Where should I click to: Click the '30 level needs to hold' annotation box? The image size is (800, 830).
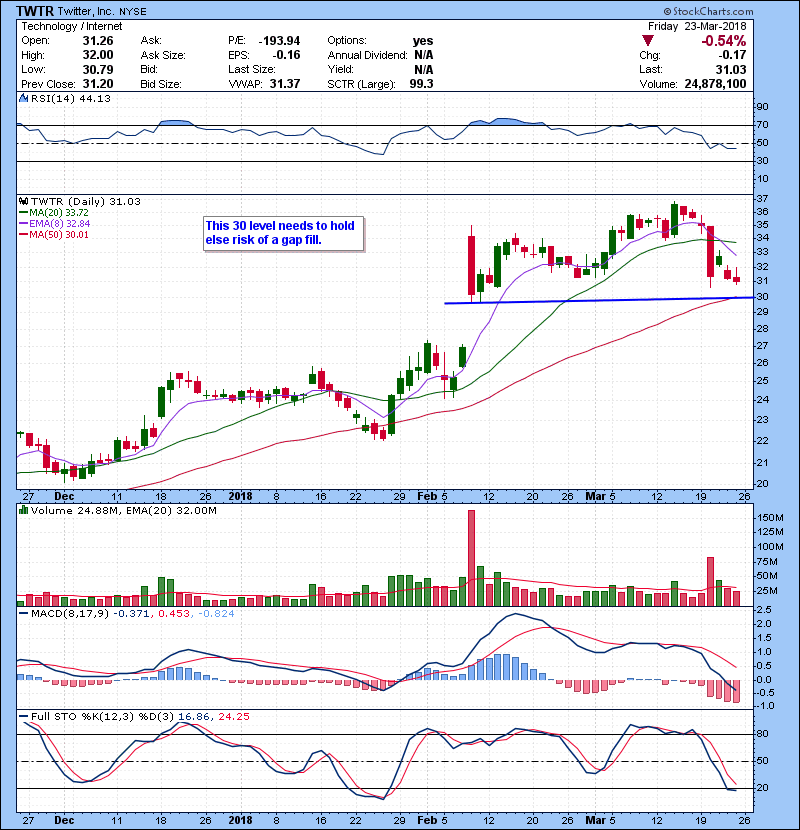tap(281, 232)
